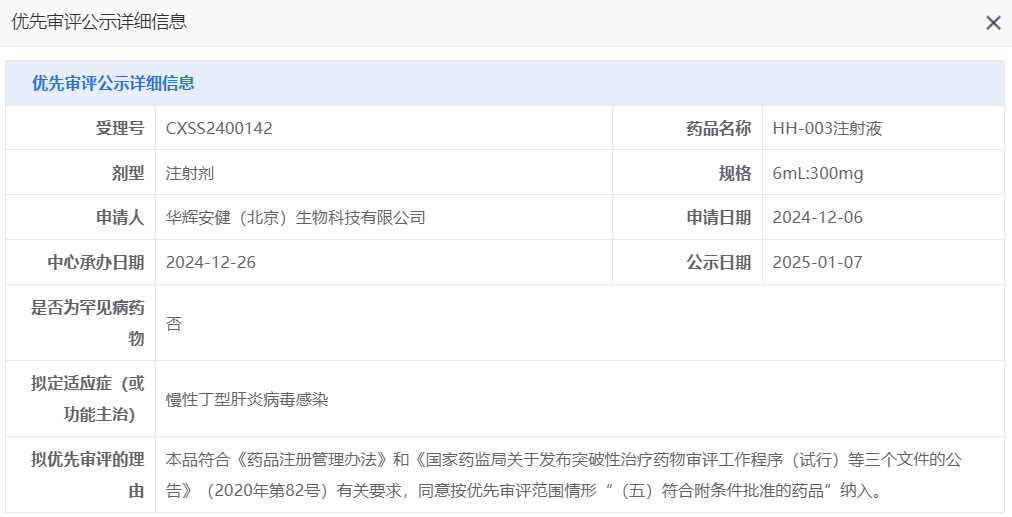Select the center handling date 2024-12-26

[211, 262]
